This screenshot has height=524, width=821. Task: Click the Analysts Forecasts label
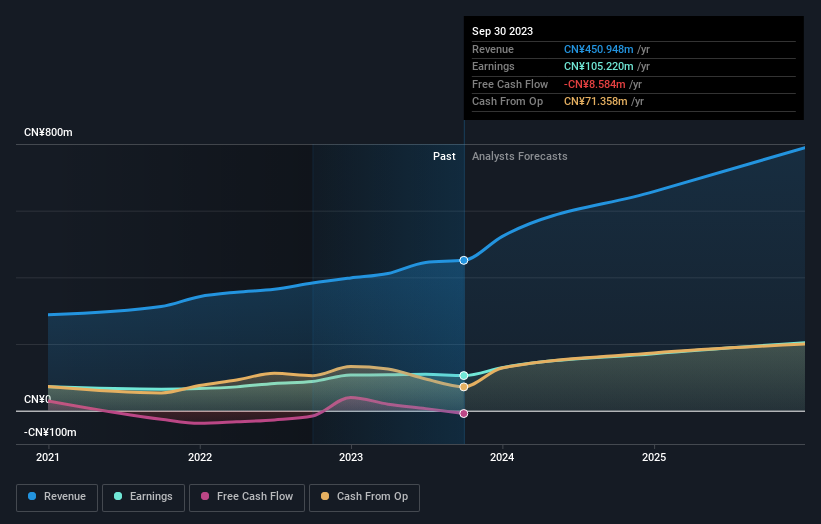point(519,156)
